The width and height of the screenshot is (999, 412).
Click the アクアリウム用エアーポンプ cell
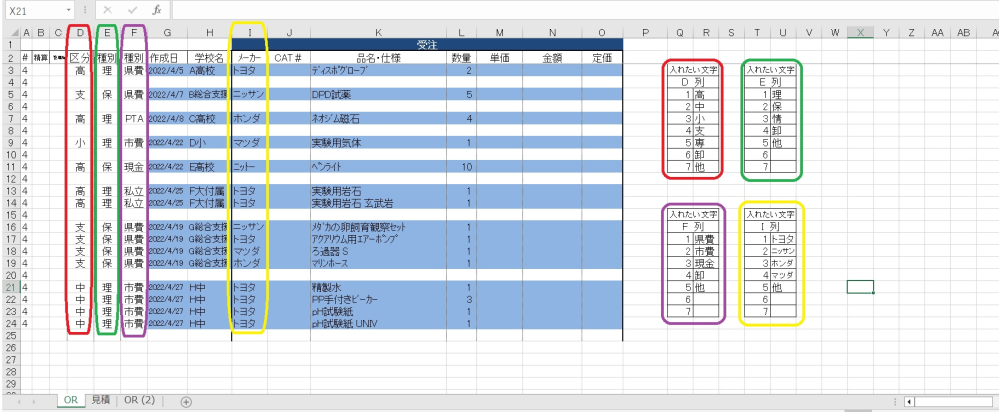click(378, 239)
